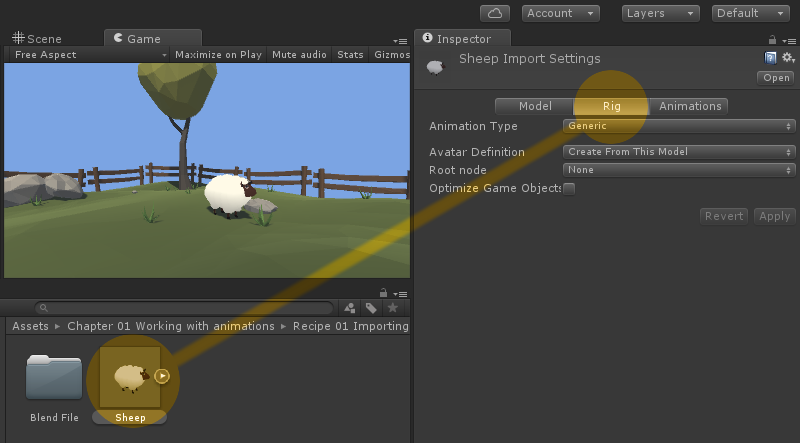Switch to the Model tab

[x=535, y=106]
